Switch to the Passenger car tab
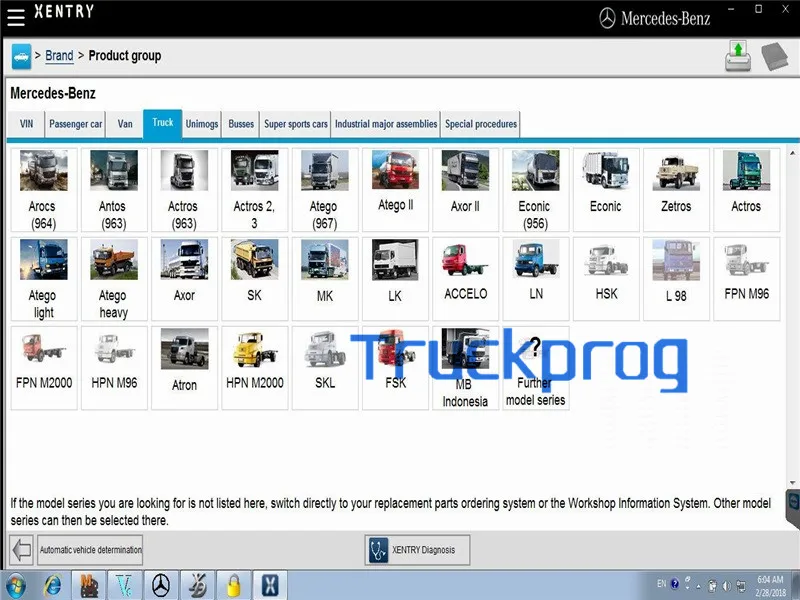Screen dimensions: 800x600 (76, 124)
